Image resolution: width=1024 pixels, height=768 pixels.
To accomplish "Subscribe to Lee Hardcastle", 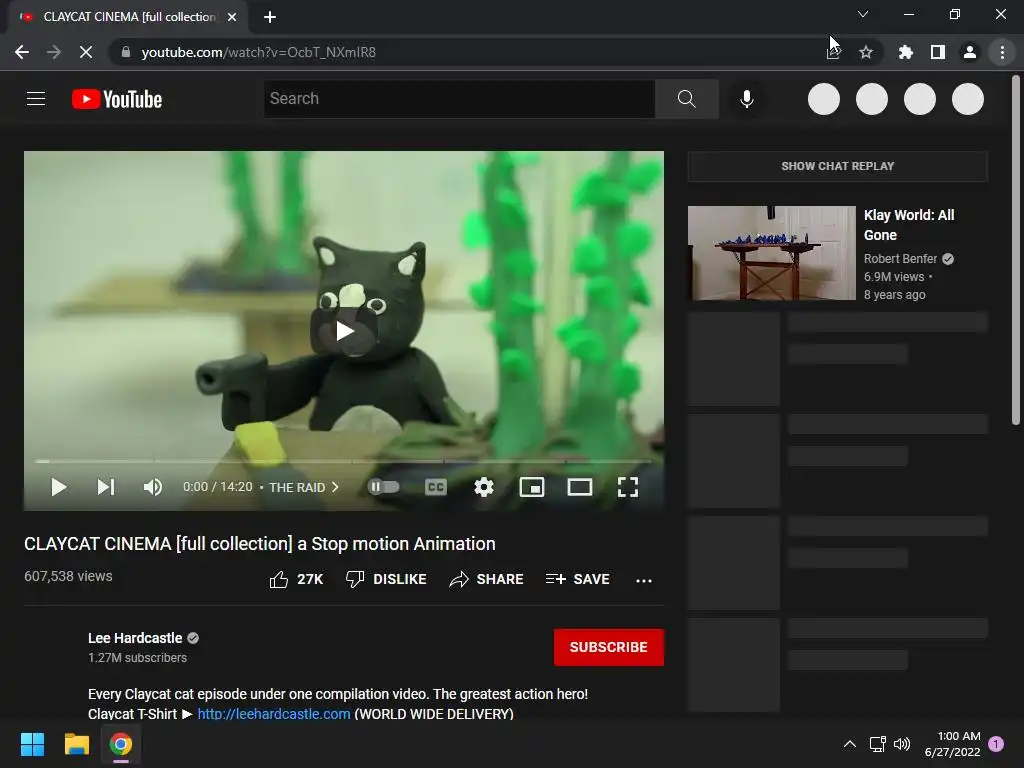I will 609,647.
